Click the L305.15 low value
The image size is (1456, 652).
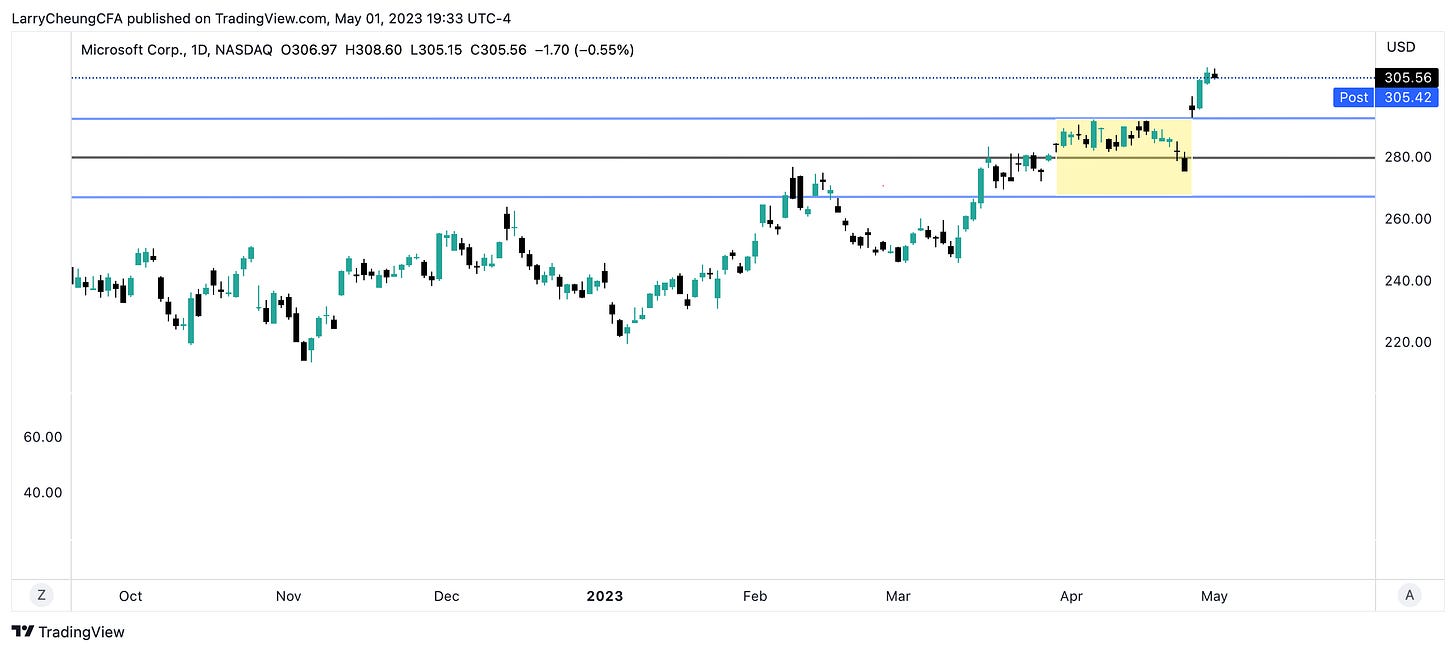coord(438,50)
